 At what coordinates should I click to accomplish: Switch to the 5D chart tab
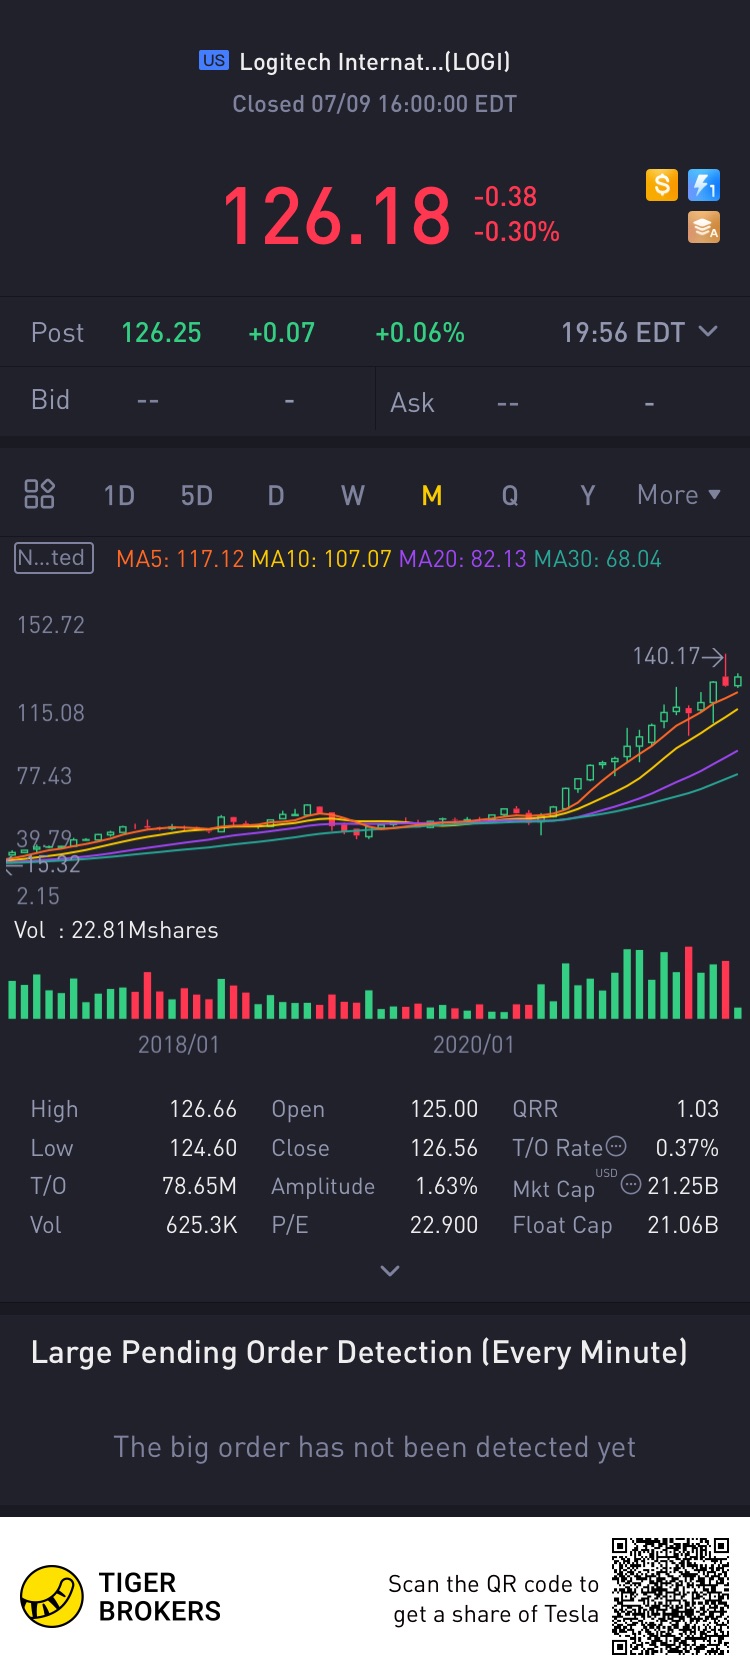point(197,496)
